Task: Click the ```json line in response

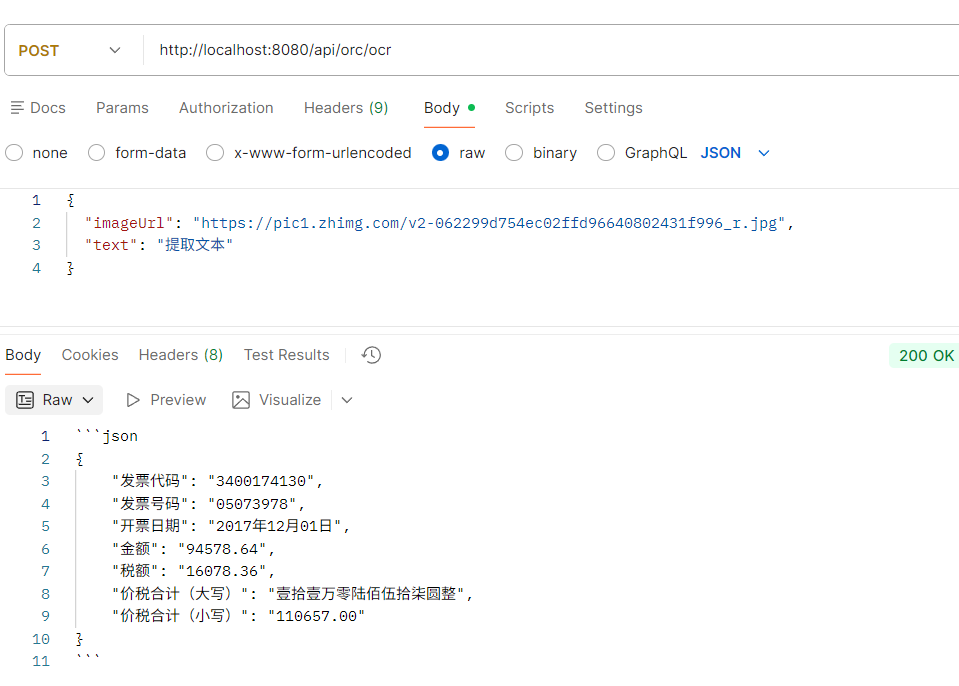Action: [107, 437]
